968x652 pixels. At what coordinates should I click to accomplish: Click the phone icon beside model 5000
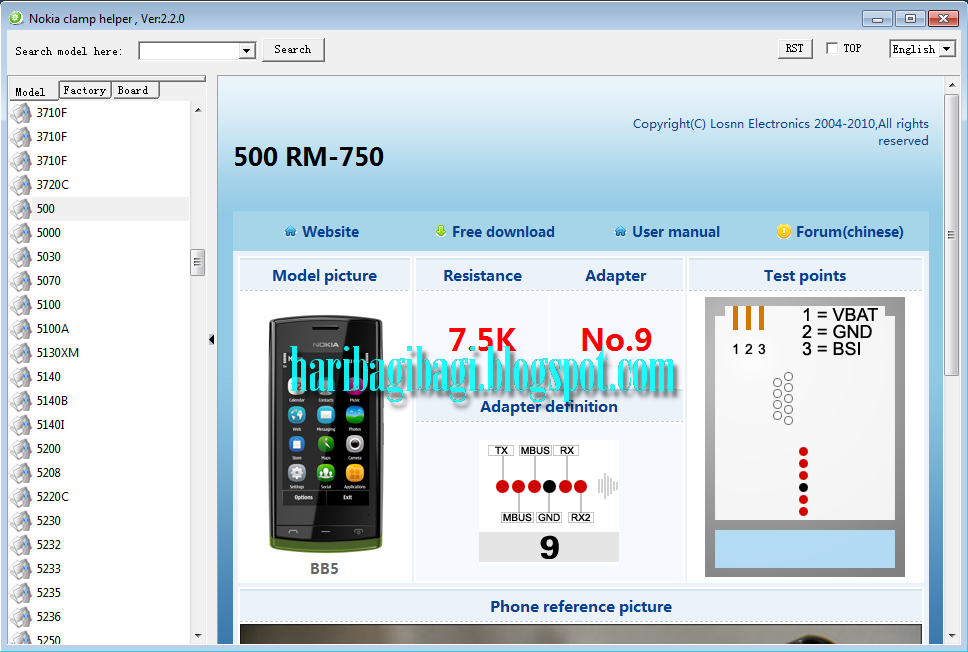coord(21,233)
